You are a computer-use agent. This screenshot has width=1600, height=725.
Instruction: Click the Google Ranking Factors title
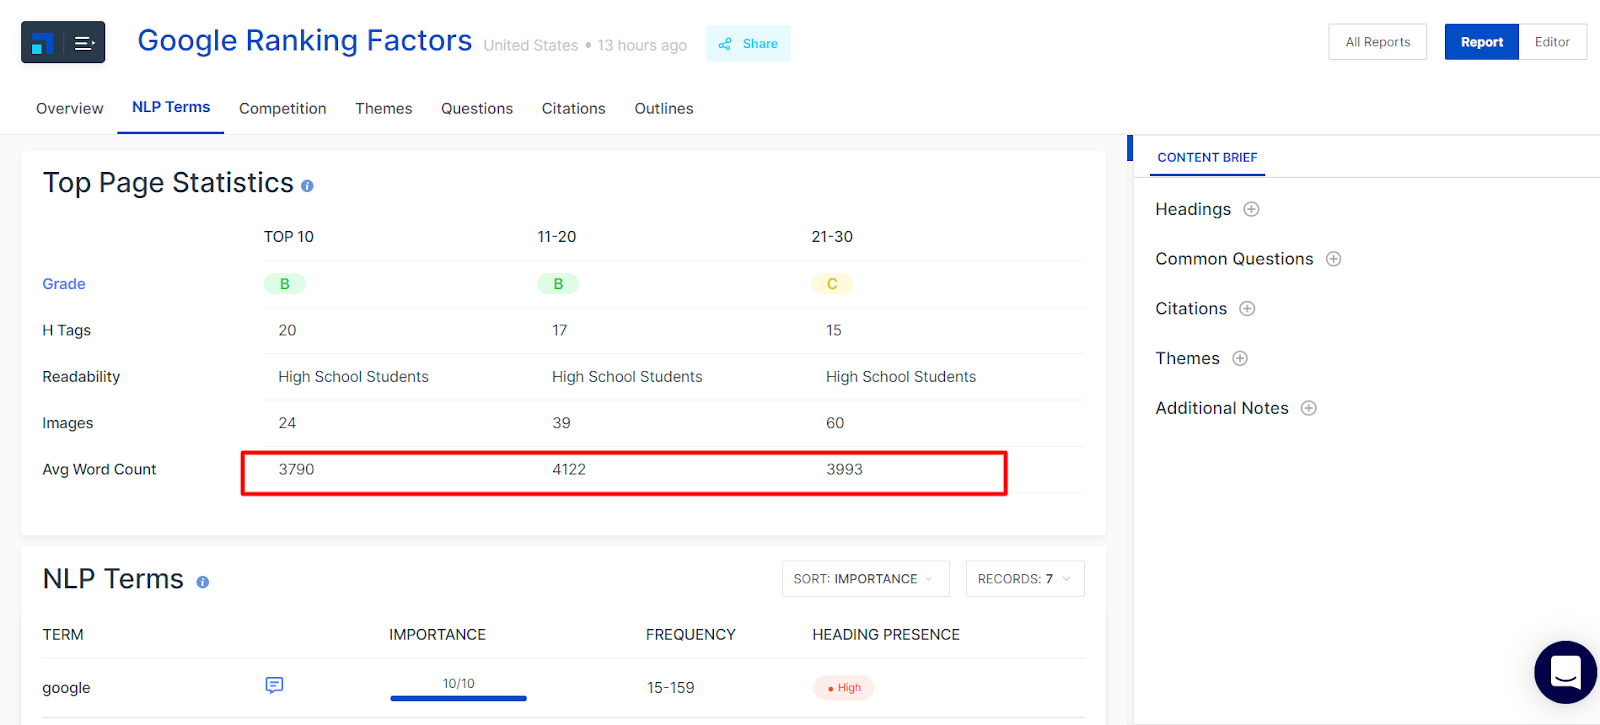click(304, 41)
